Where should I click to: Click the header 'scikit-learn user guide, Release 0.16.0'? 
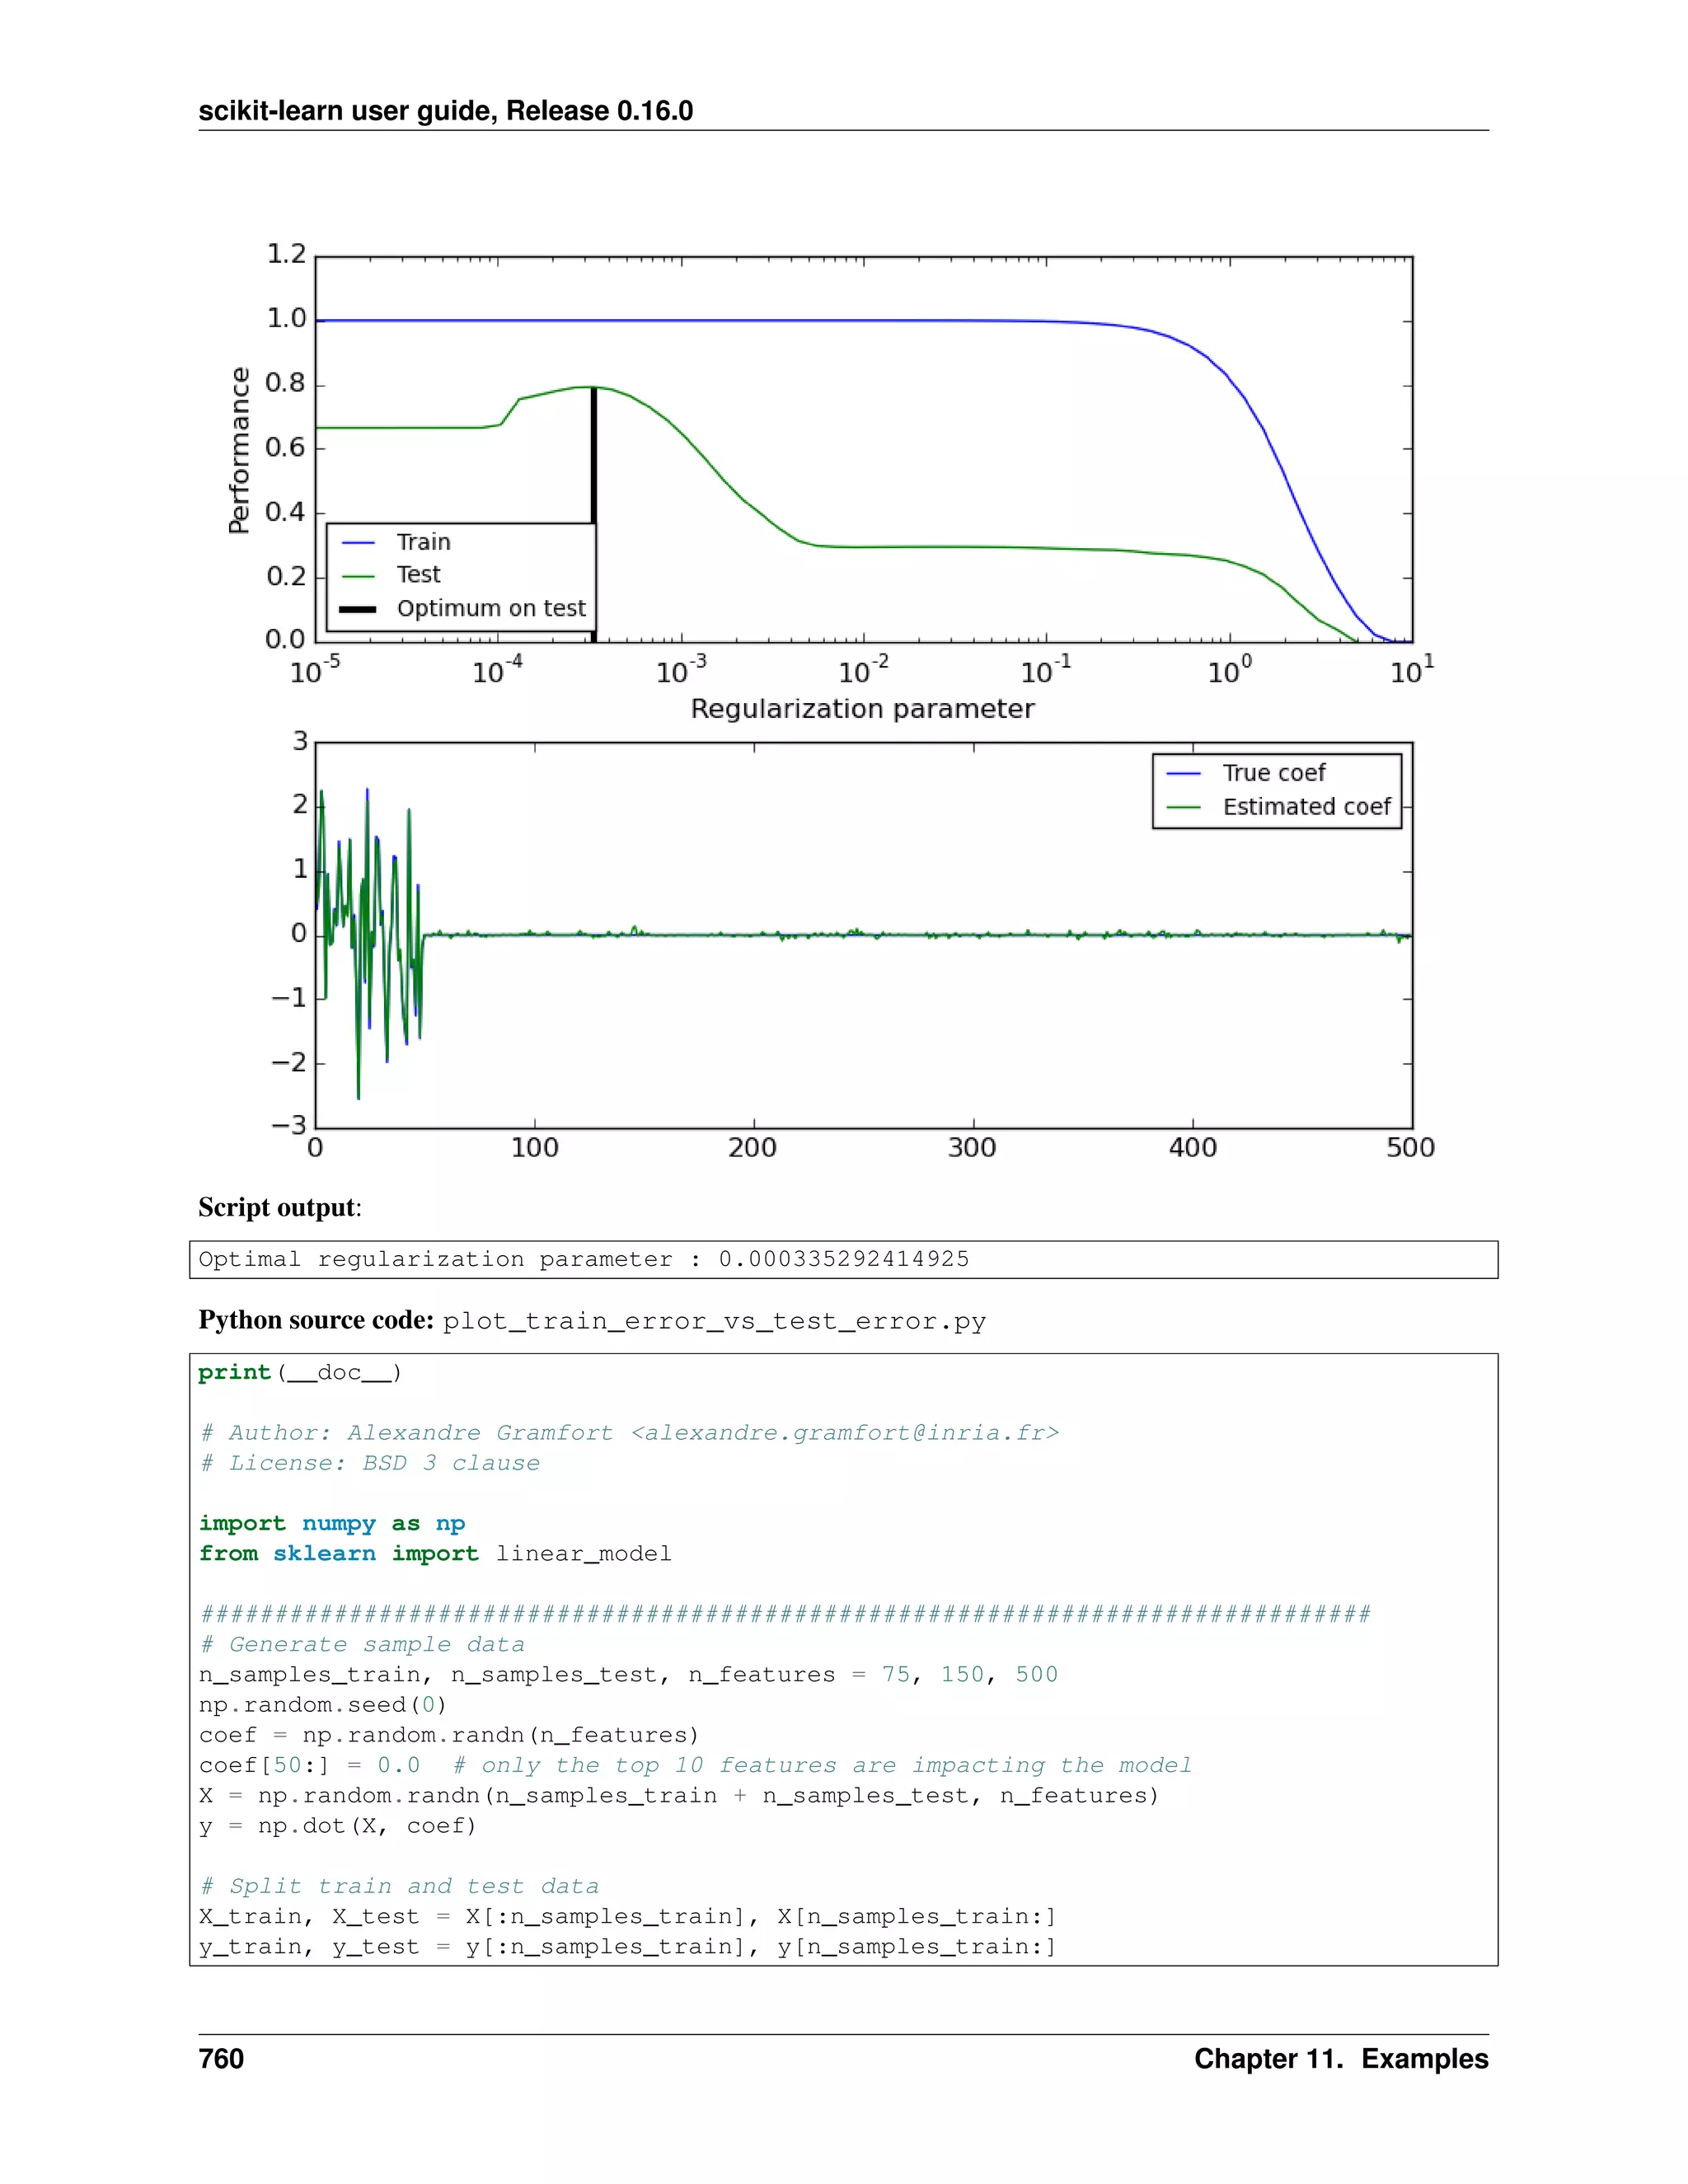tap(445, 110)
